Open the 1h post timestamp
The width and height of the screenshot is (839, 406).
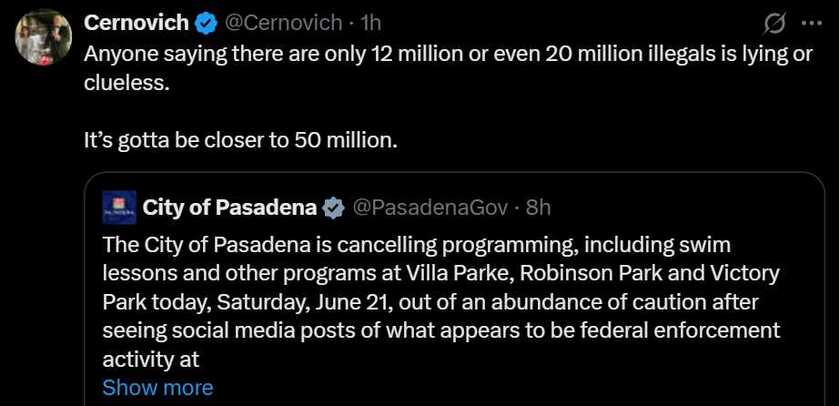pos(371,23)
